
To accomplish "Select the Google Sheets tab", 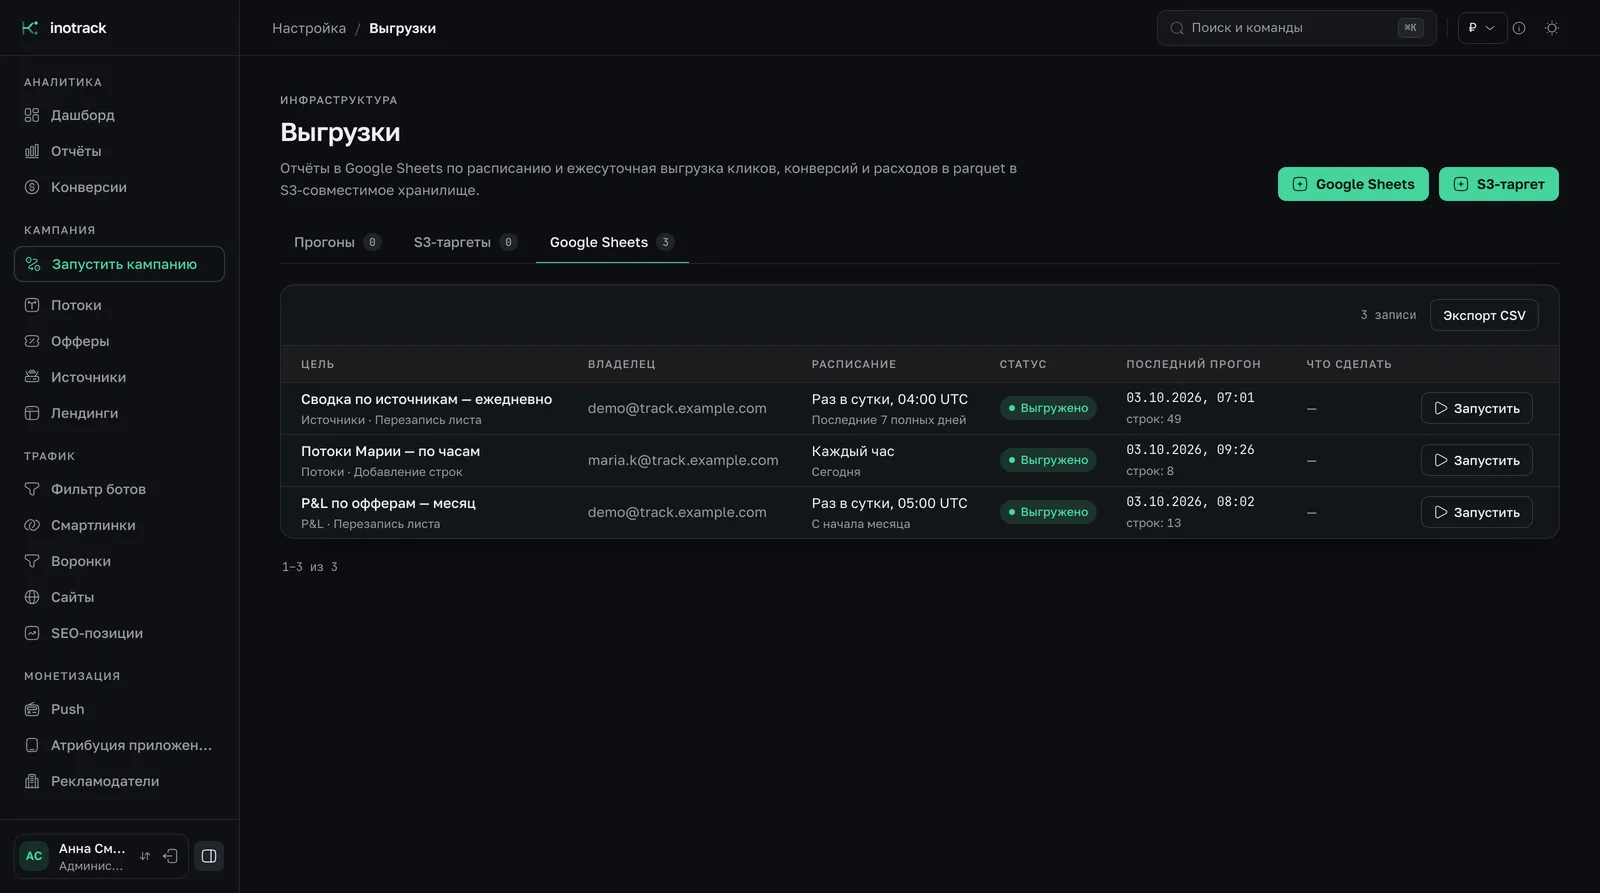I will point(612,242).
